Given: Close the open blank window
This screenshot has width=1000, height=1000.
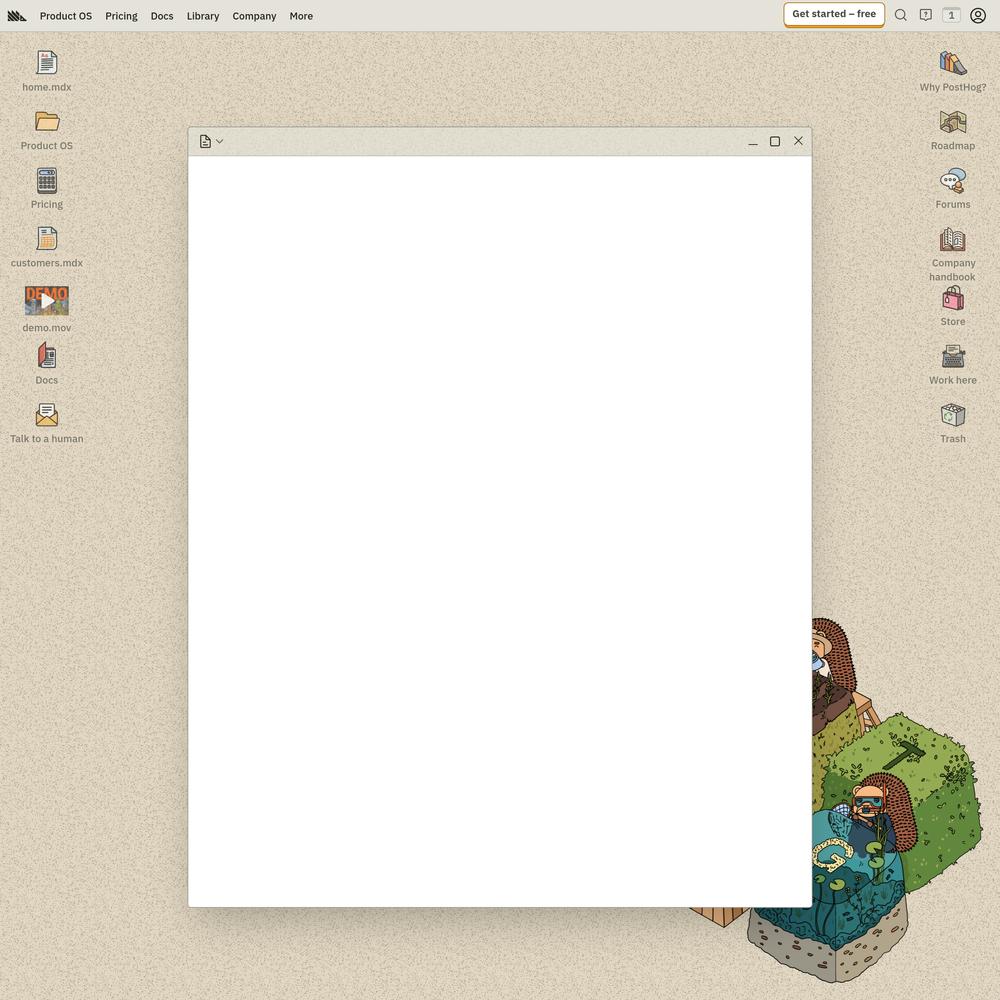Looking at the screenshot, I should pyautogui.click(x=798, y=141).
